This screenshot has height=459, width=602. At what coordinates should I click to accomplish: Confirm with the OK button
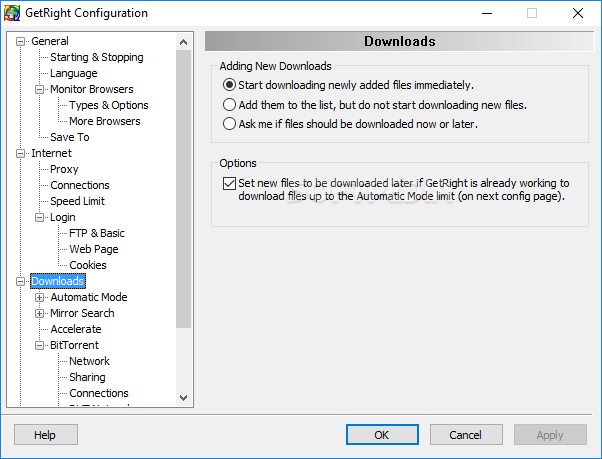[x=382, y=435]
